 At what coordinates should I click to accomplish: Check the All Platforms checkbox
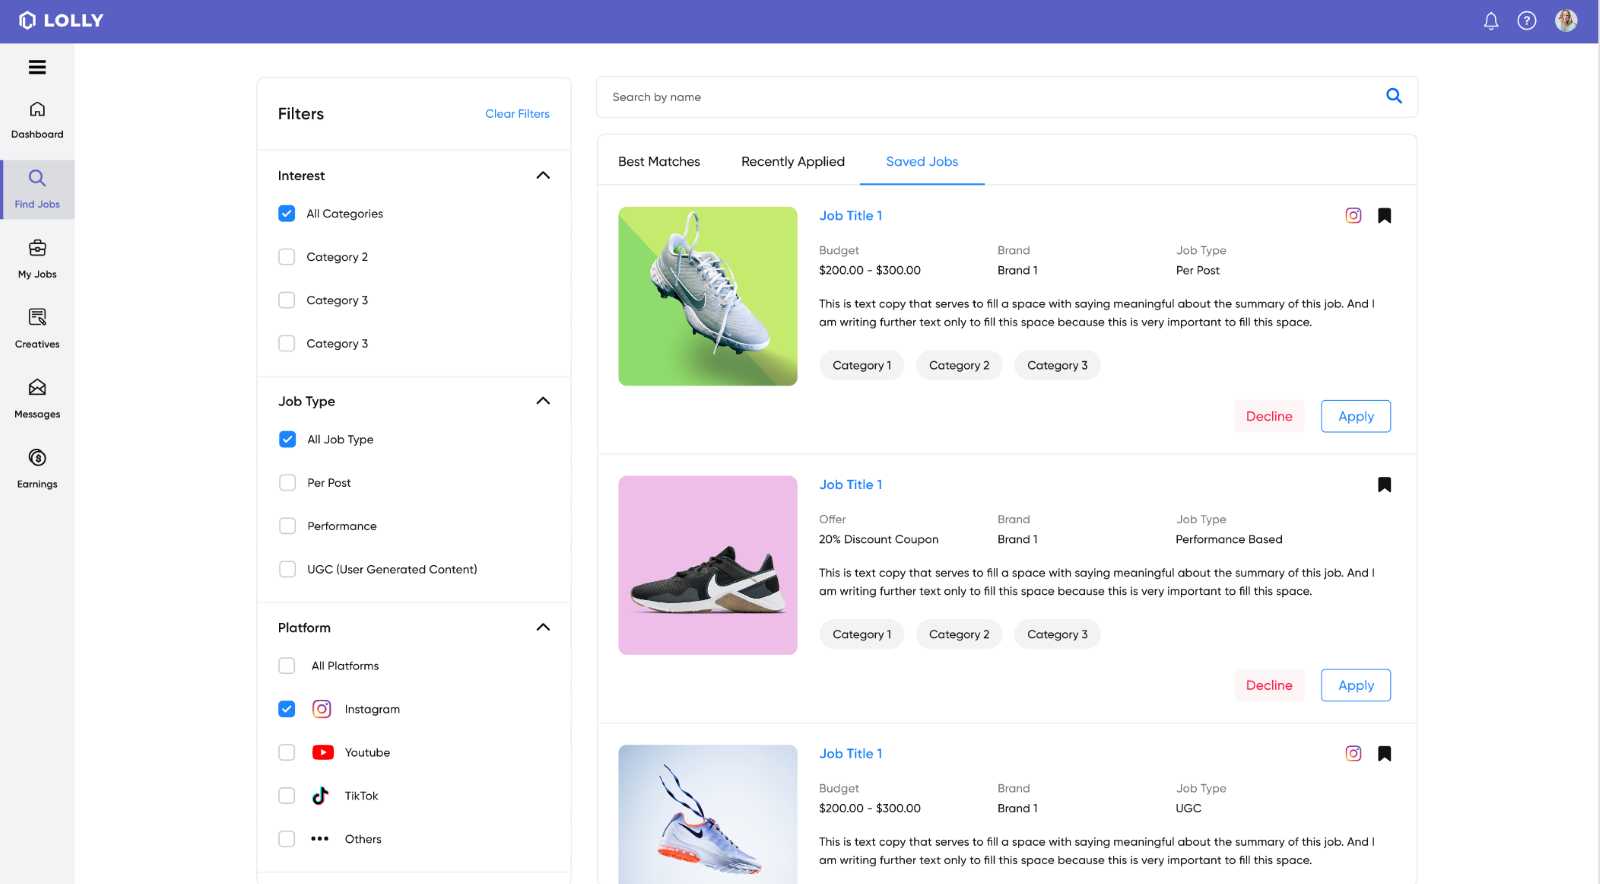pyautogui.click(x=287, y=666)
